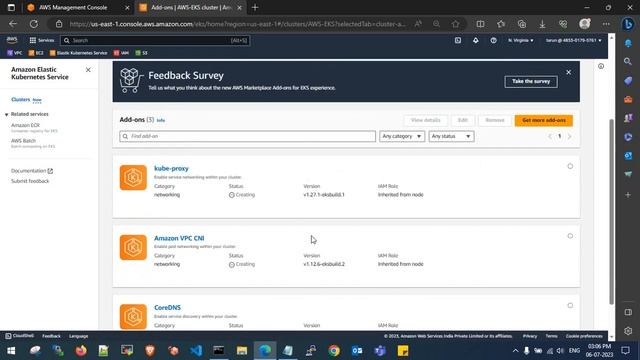Open the Any category filter dropdown
Image resolution: width=640 pixels, height=360 pixels.
[x=402, y=136]
